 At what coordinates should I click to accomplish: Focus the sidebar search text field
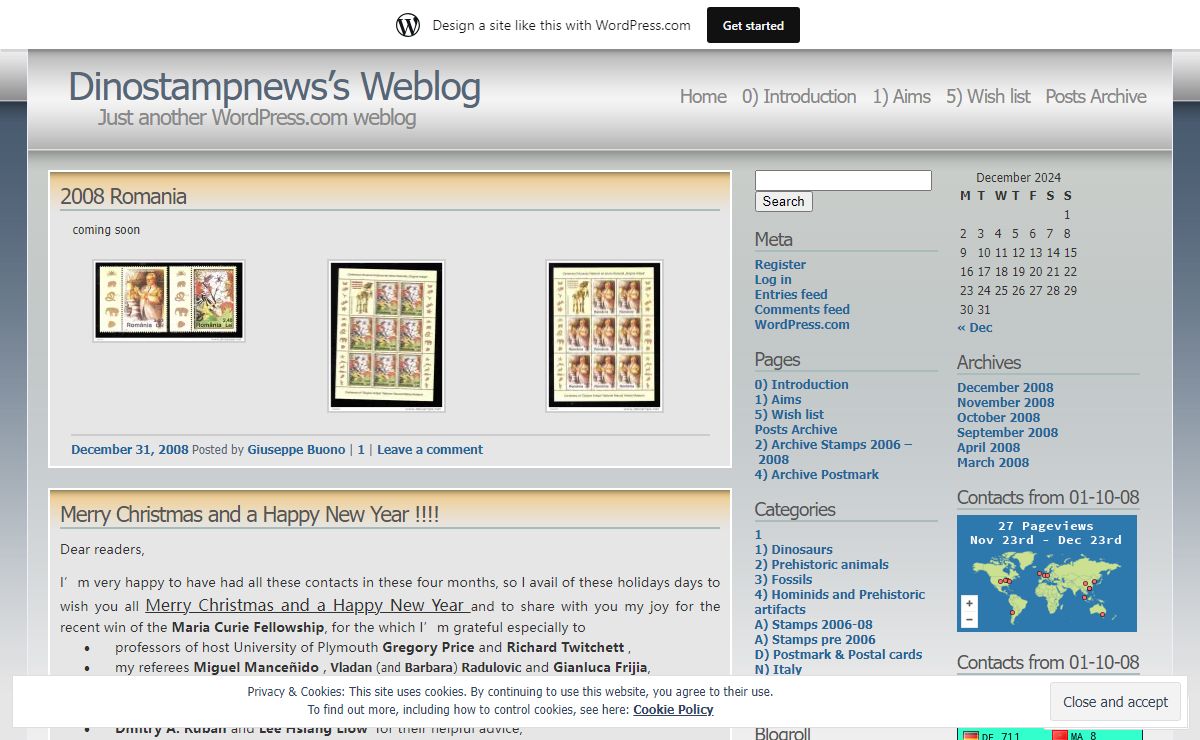[x=843, y=180]
